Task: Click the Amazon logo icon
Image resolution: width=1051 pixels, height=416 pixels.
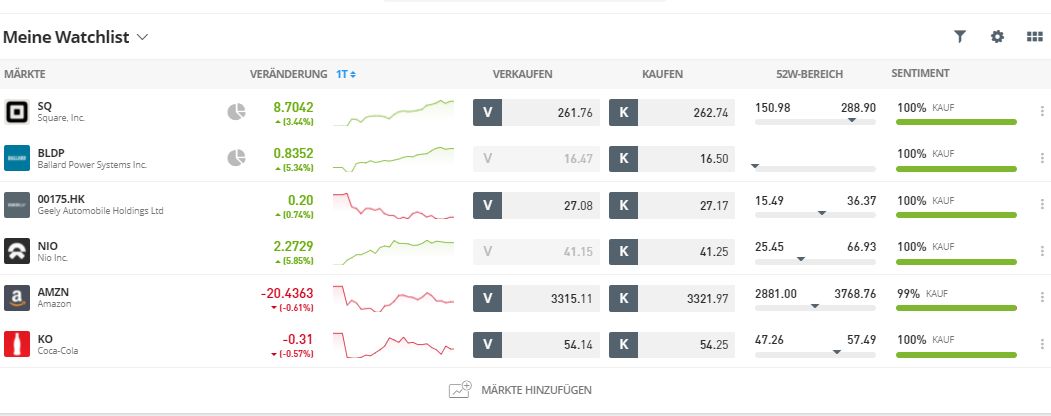Action: 17,297
